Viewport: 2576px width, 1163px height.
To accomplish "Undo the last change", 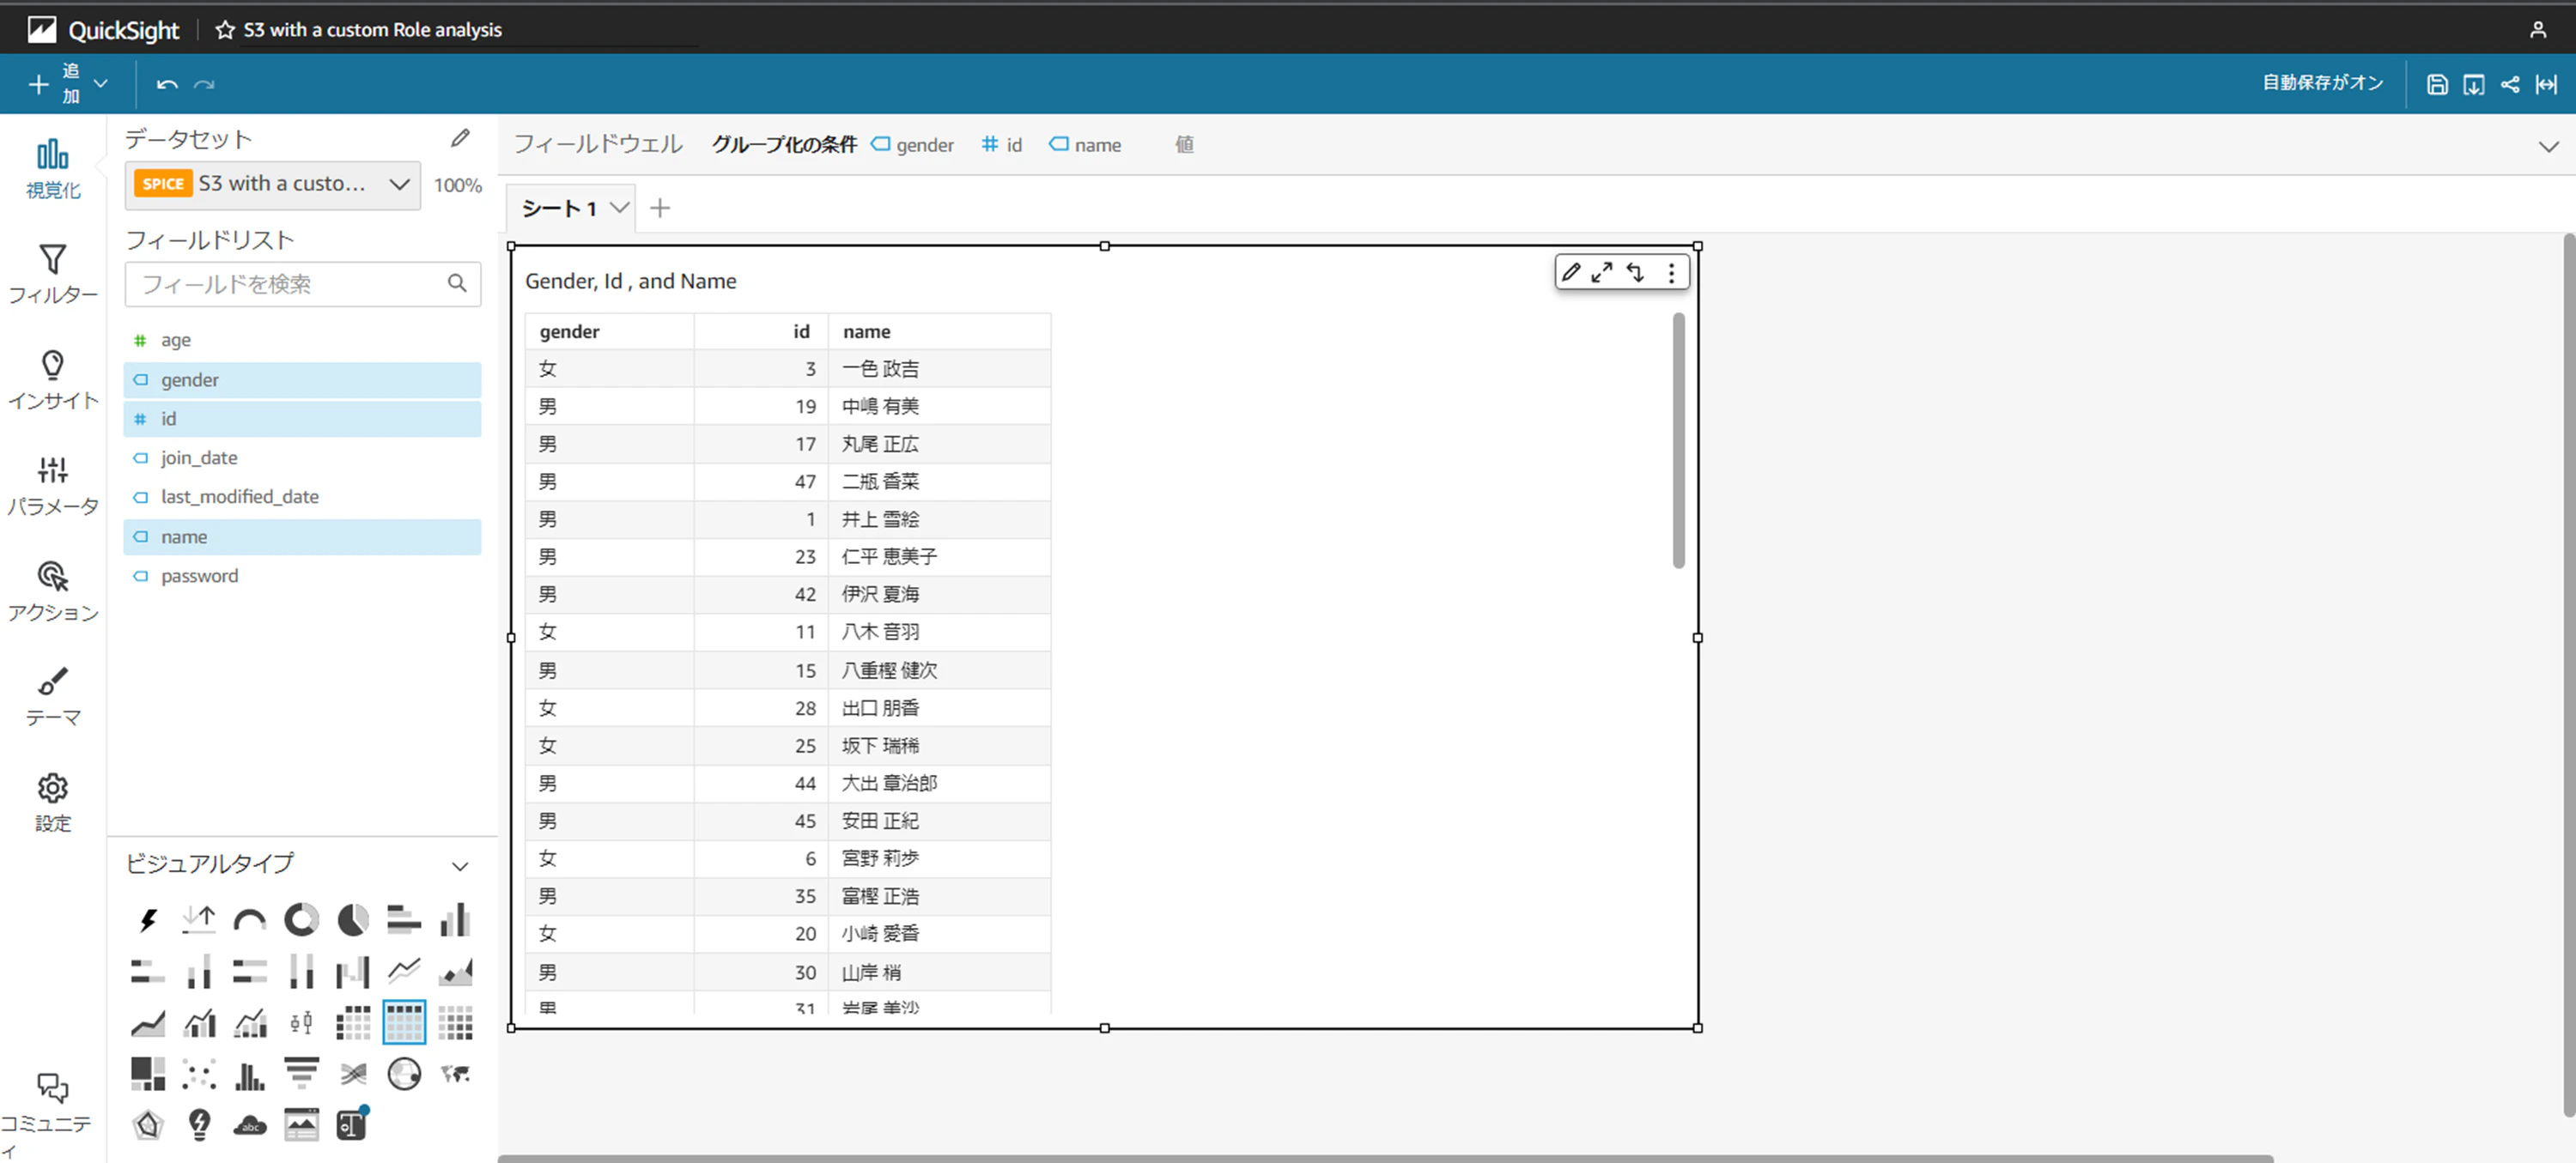I will click(x=167, y=84).
